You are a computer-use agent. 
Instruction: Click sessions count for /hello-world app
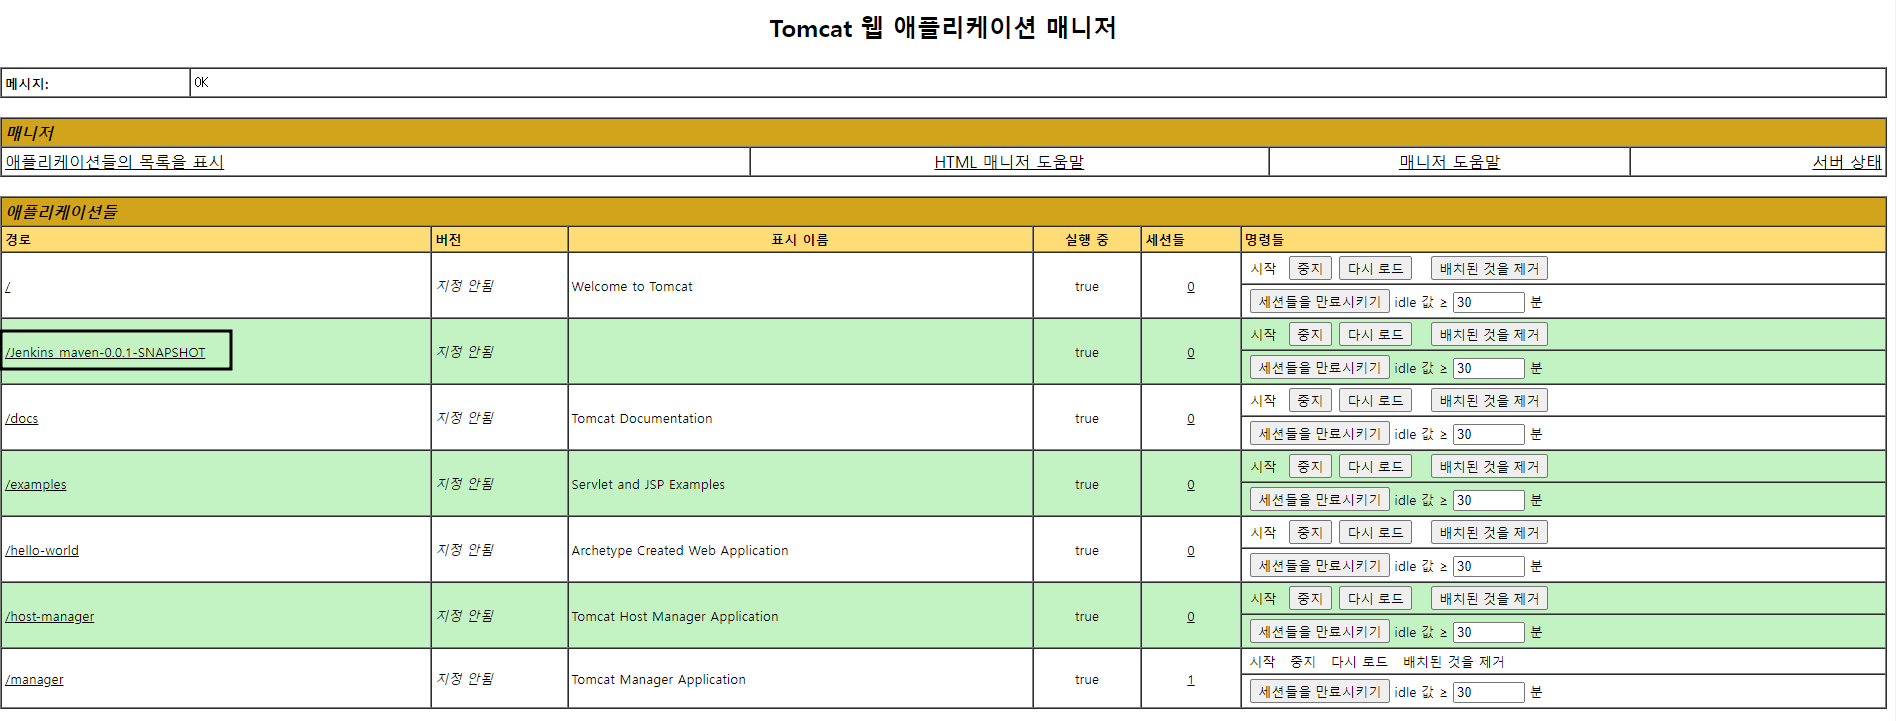point(1191,551)
